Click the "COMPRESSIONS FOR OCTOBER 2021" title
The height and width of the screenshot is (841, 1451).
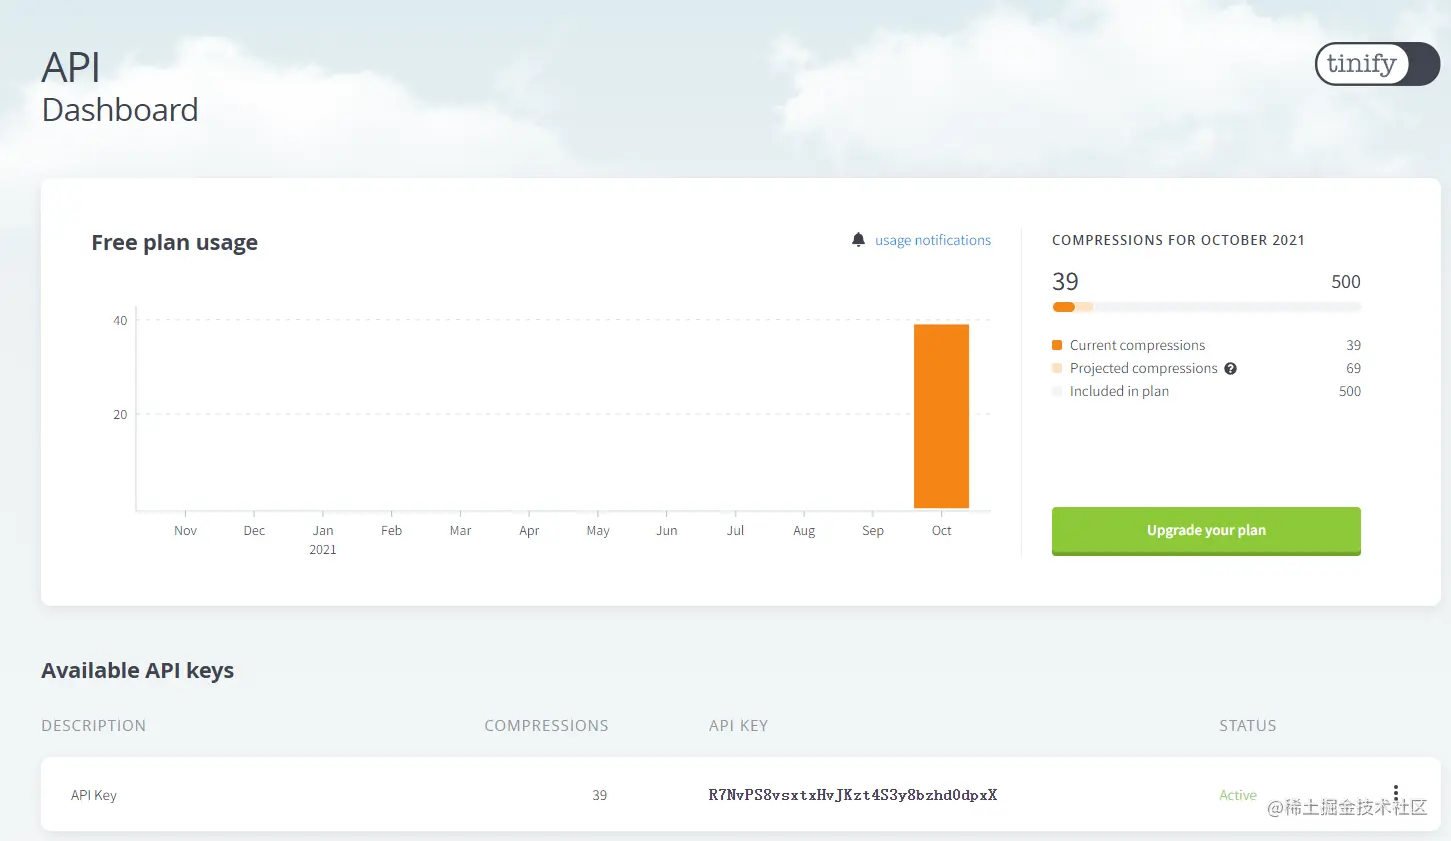1178,240
